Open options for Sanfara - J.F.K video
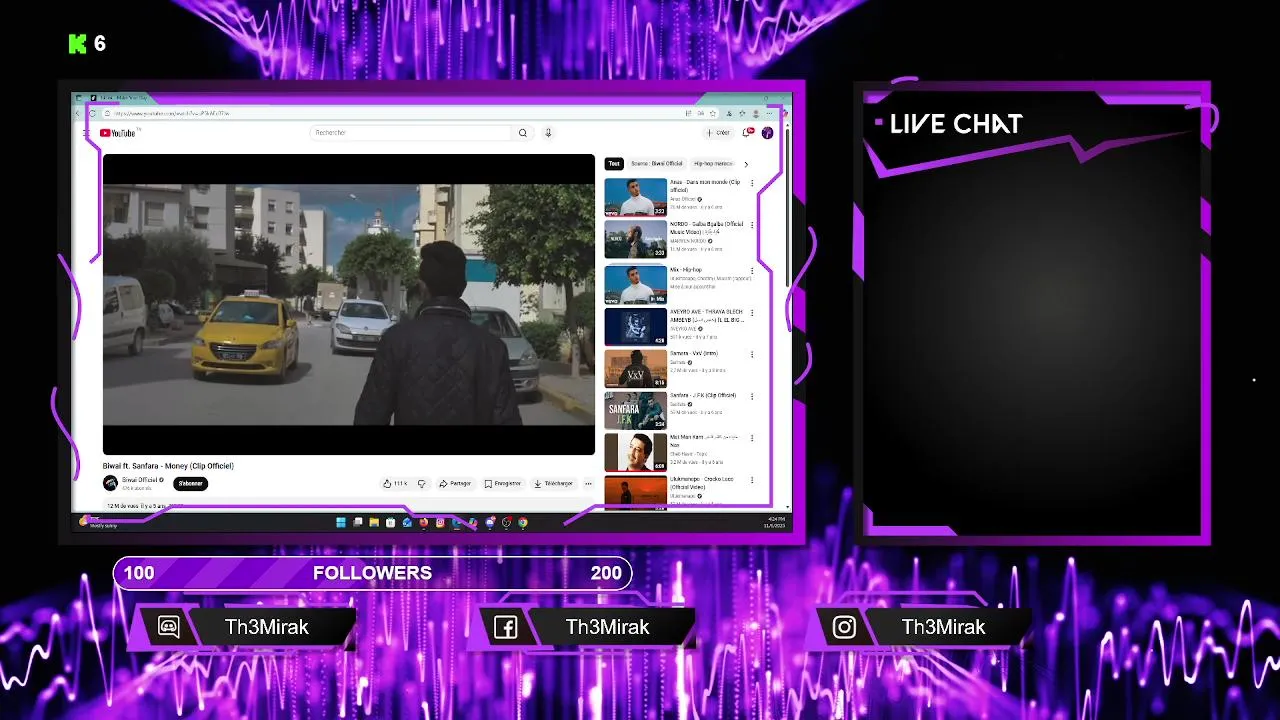 coord(752,396)
